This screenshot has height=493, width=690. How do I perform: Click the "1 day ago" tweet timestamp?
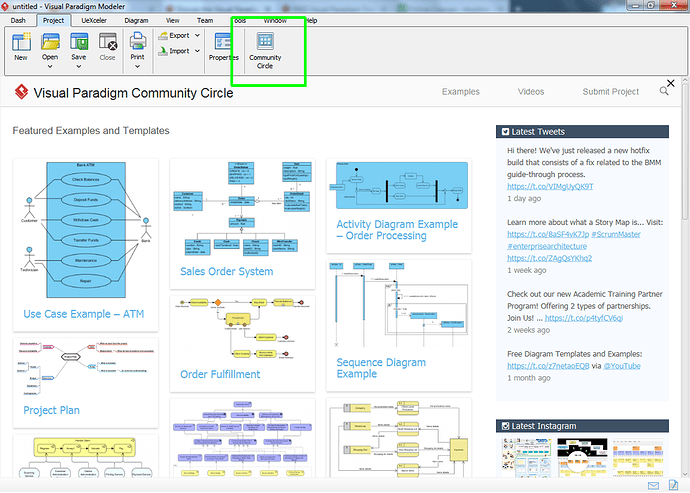click(524, 198)
